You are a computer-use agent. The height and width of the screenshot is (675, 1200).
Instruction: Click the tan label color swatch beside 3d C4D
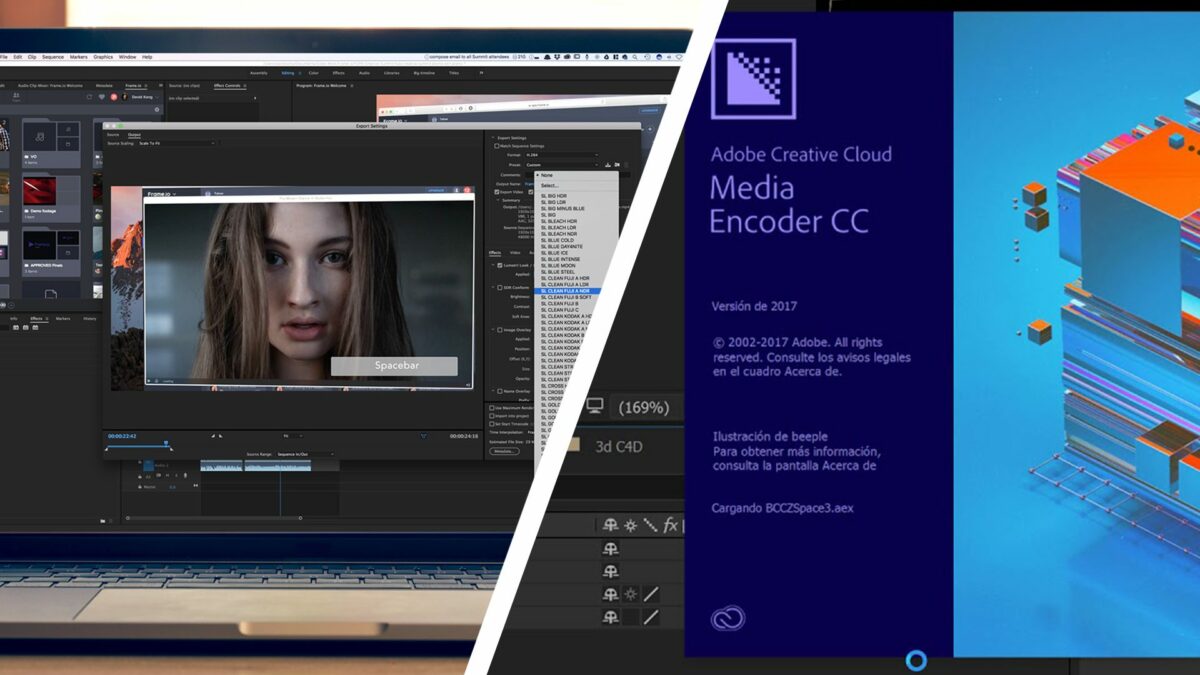pyautogui.click(x=573, y=445)
